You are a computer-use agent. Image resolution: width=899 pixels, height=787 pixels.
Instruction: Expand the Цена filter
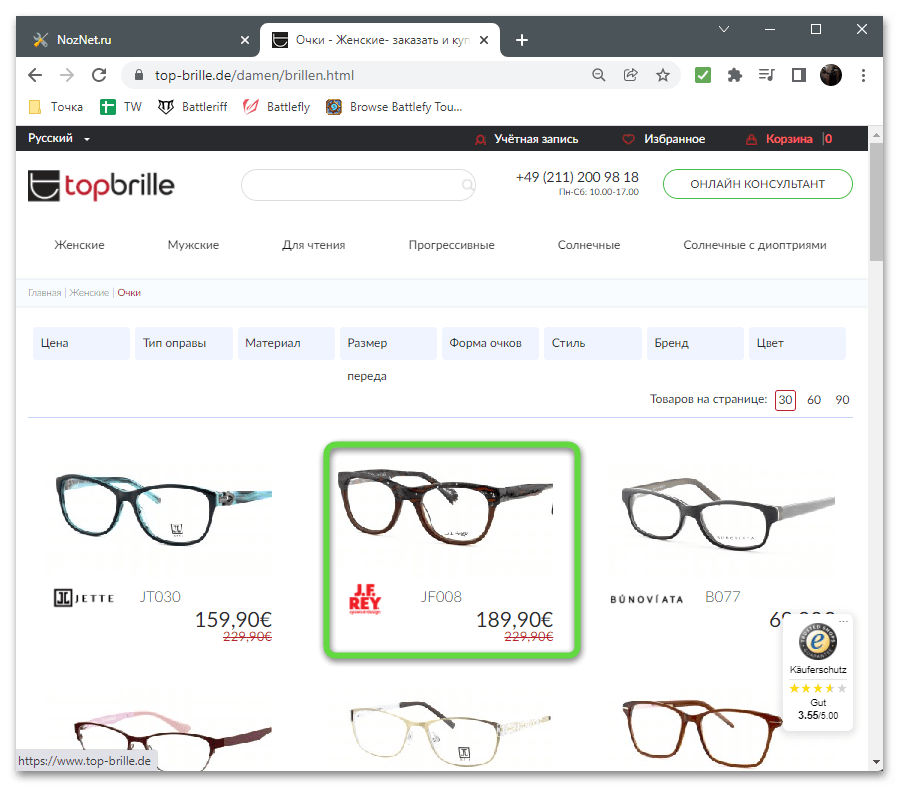[x=81, y=343]
